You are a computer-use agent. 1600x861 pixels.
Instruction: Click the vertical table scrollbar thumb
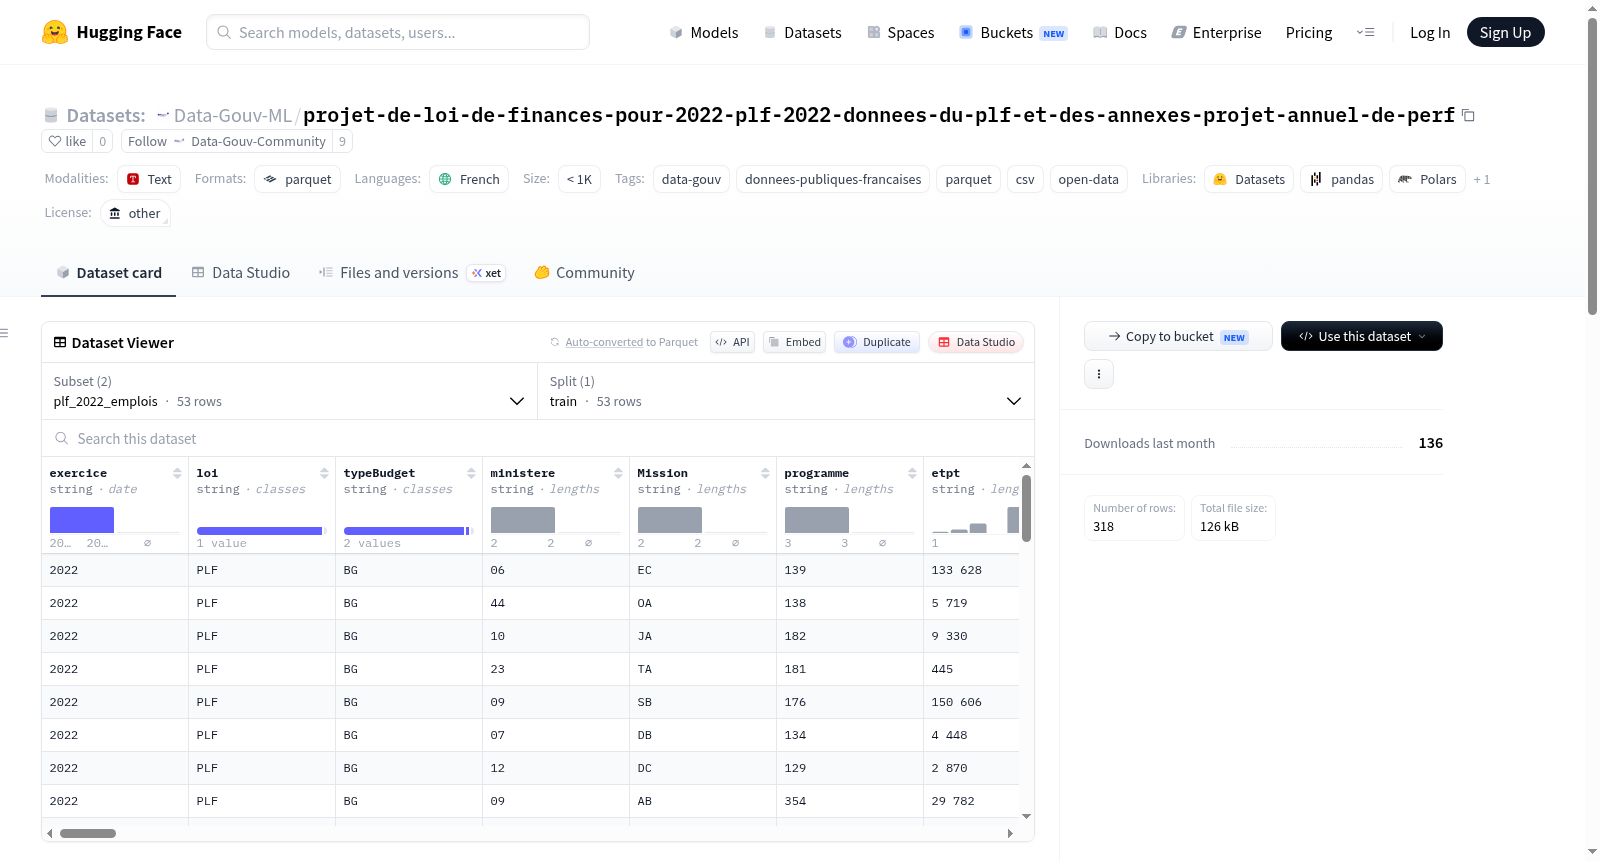[x=1026, y=507]
